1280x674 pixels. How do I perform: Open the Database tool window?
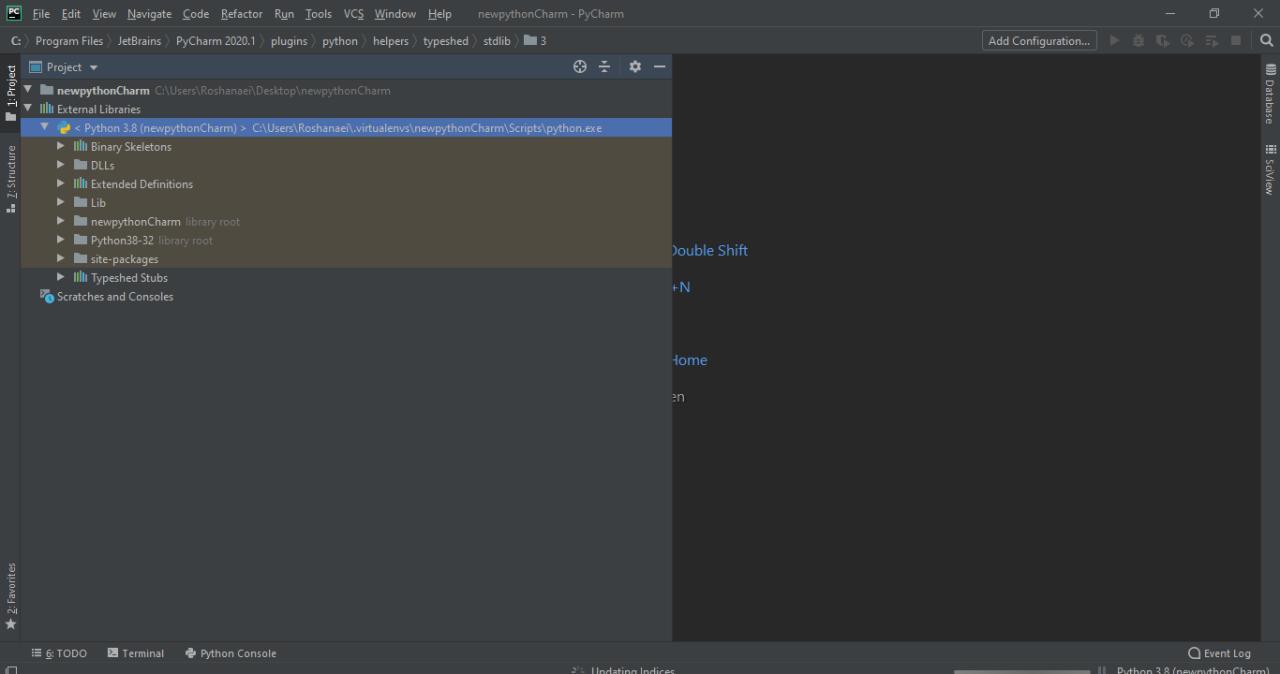1270,94
